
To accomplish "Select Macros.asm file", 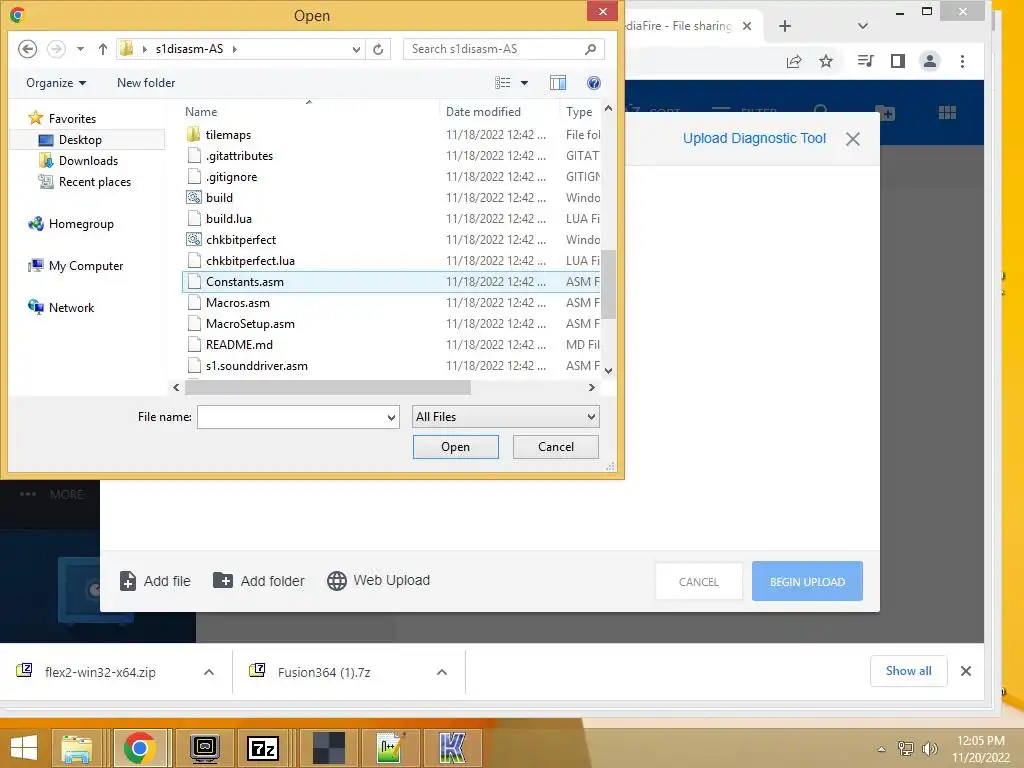I will coord(391,302).
